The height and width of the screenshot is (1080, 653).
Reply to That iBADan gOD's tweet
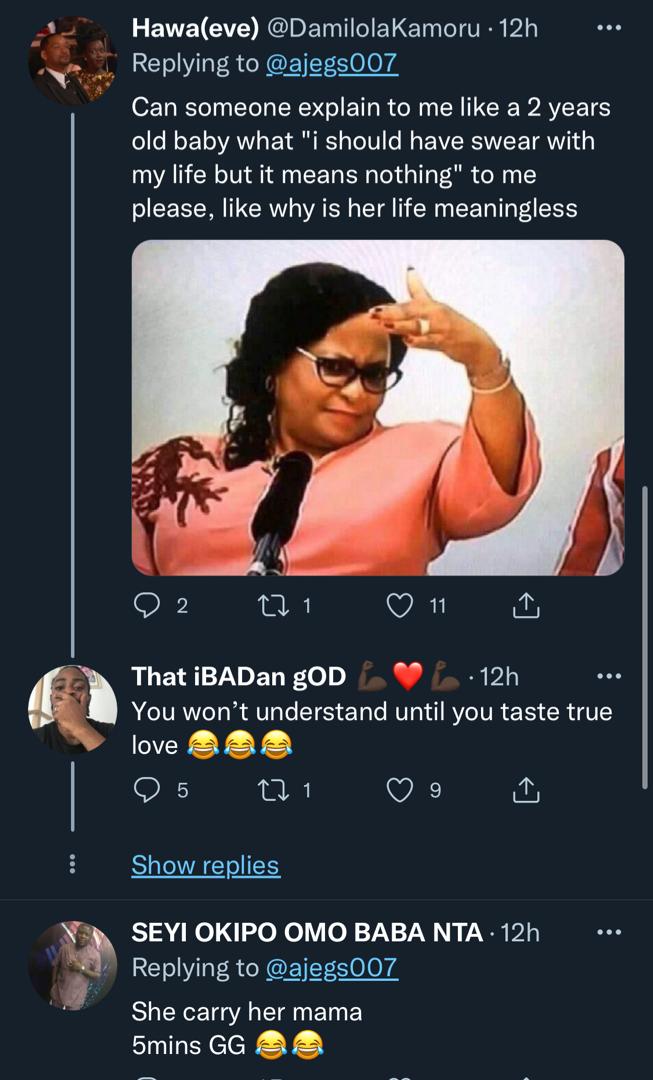145,790
